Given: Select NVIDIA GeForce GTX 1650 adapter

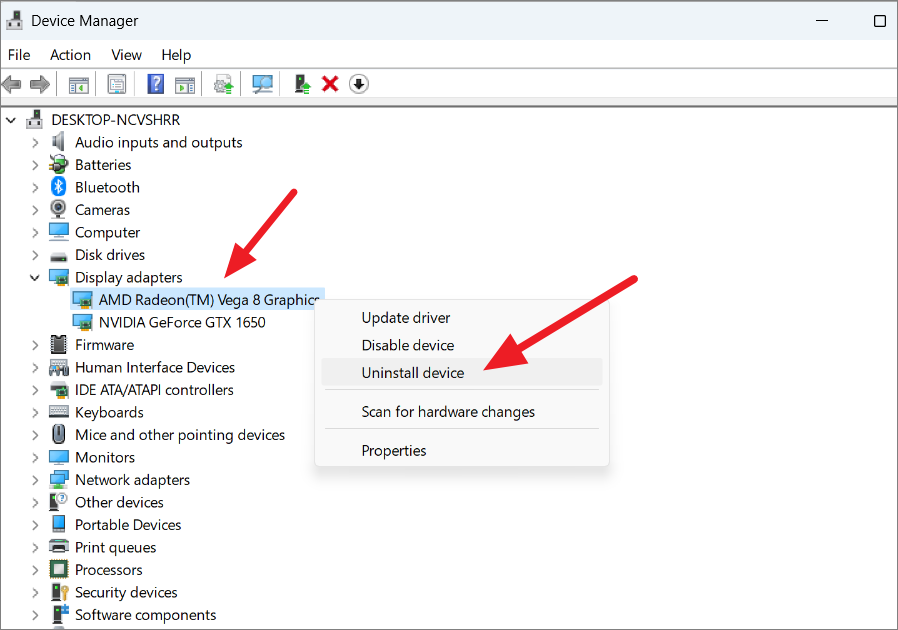Looking at the screenshot, I should [x=182, y=322].
